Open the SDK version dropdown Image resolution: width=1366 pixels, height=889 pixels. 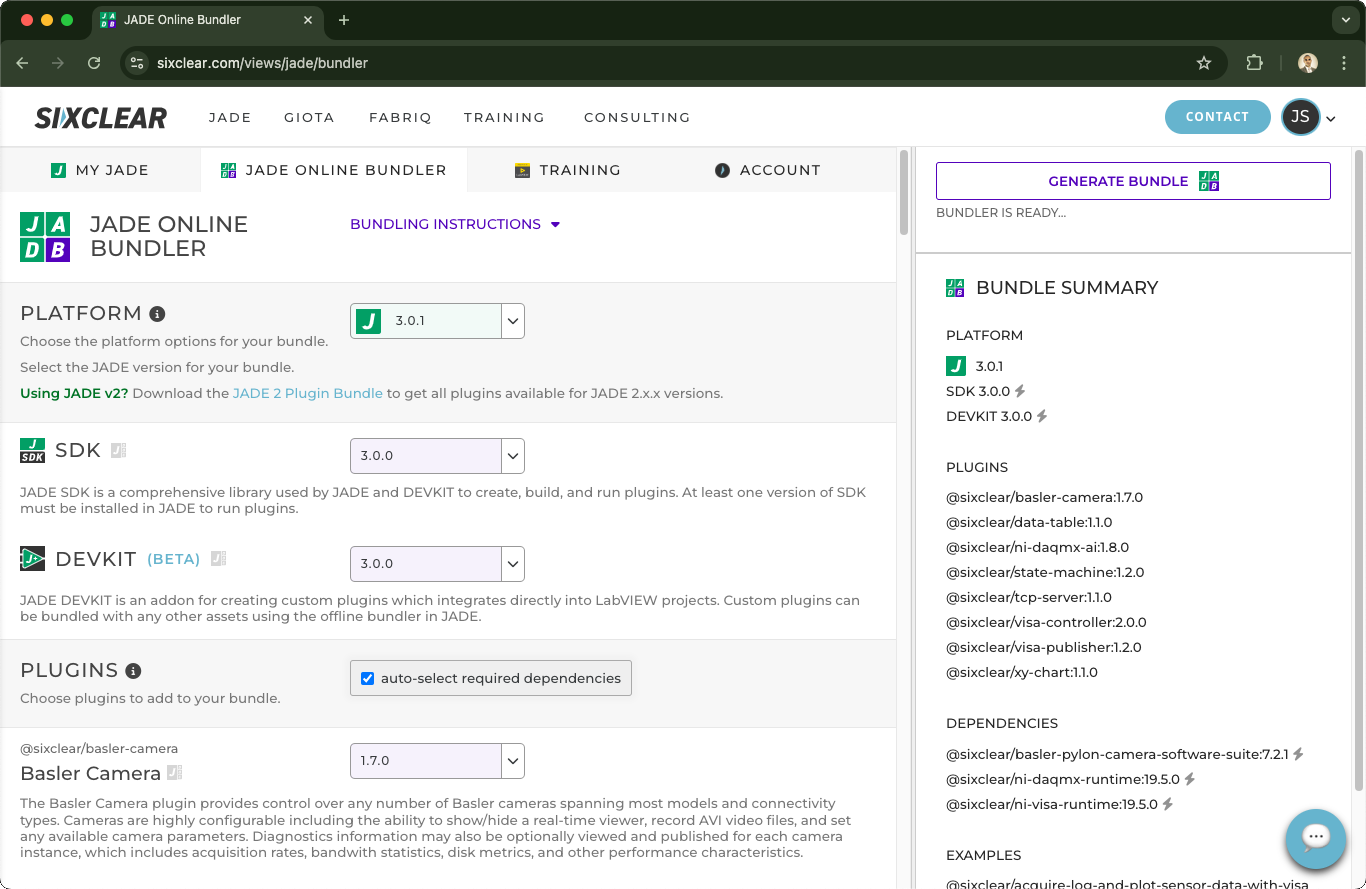pyautogui.click(x=437, y=455)
